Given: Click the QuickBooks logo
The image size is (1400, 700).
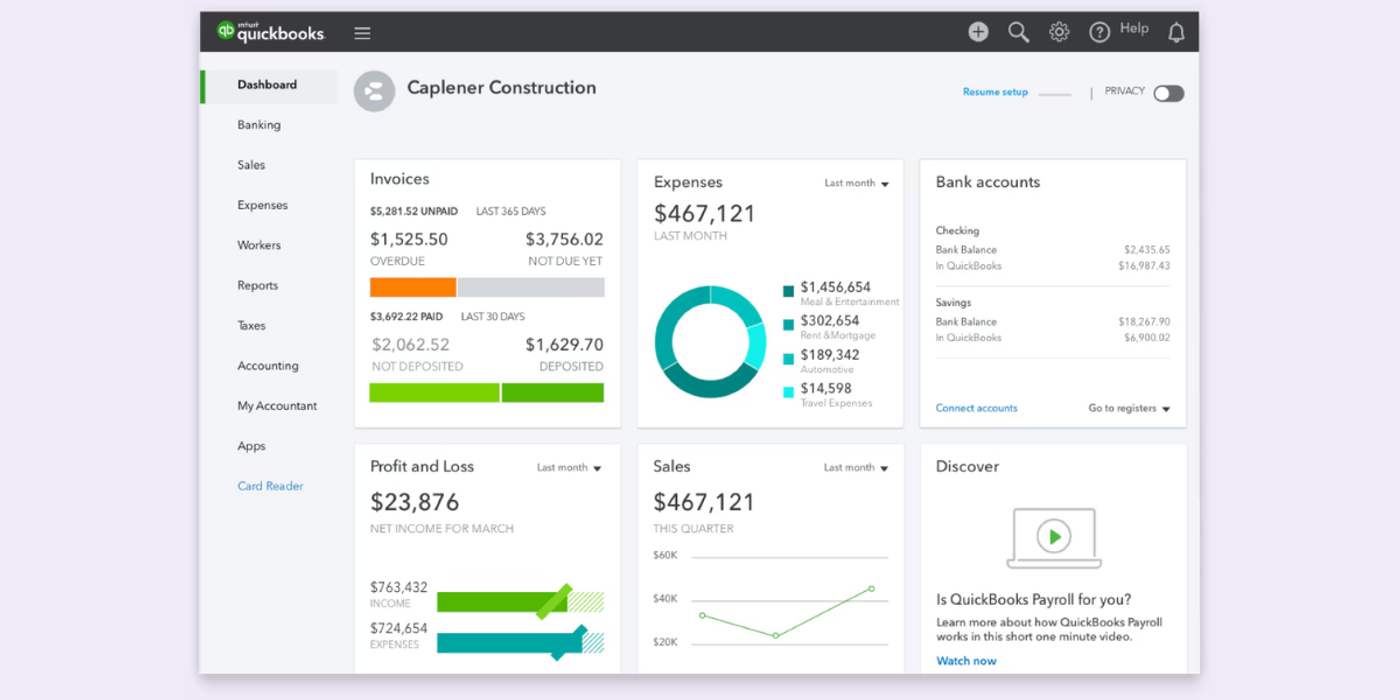Looking at the screenshot, I should [270, 31].
